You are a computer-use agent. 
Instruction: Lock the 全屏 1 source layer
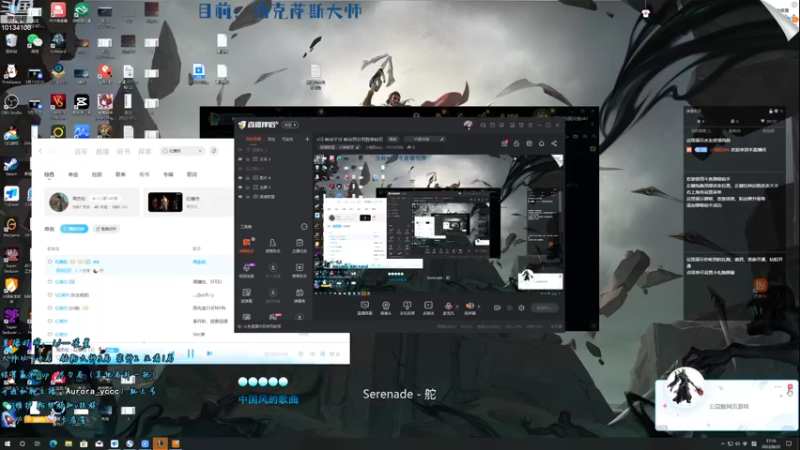(248, 187)
